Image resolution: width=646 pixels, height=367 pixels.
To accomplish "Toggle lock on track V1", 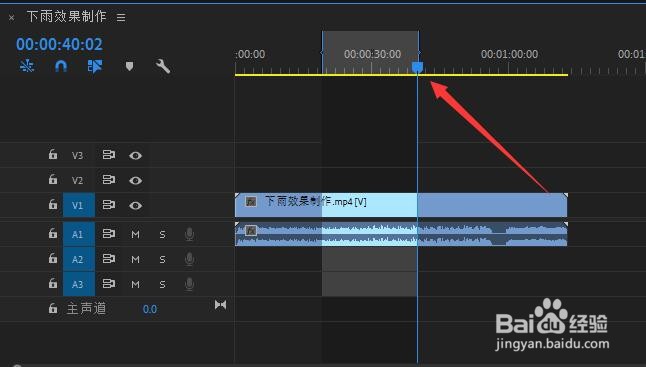I will pyautogui.click(x=53, y=205).
